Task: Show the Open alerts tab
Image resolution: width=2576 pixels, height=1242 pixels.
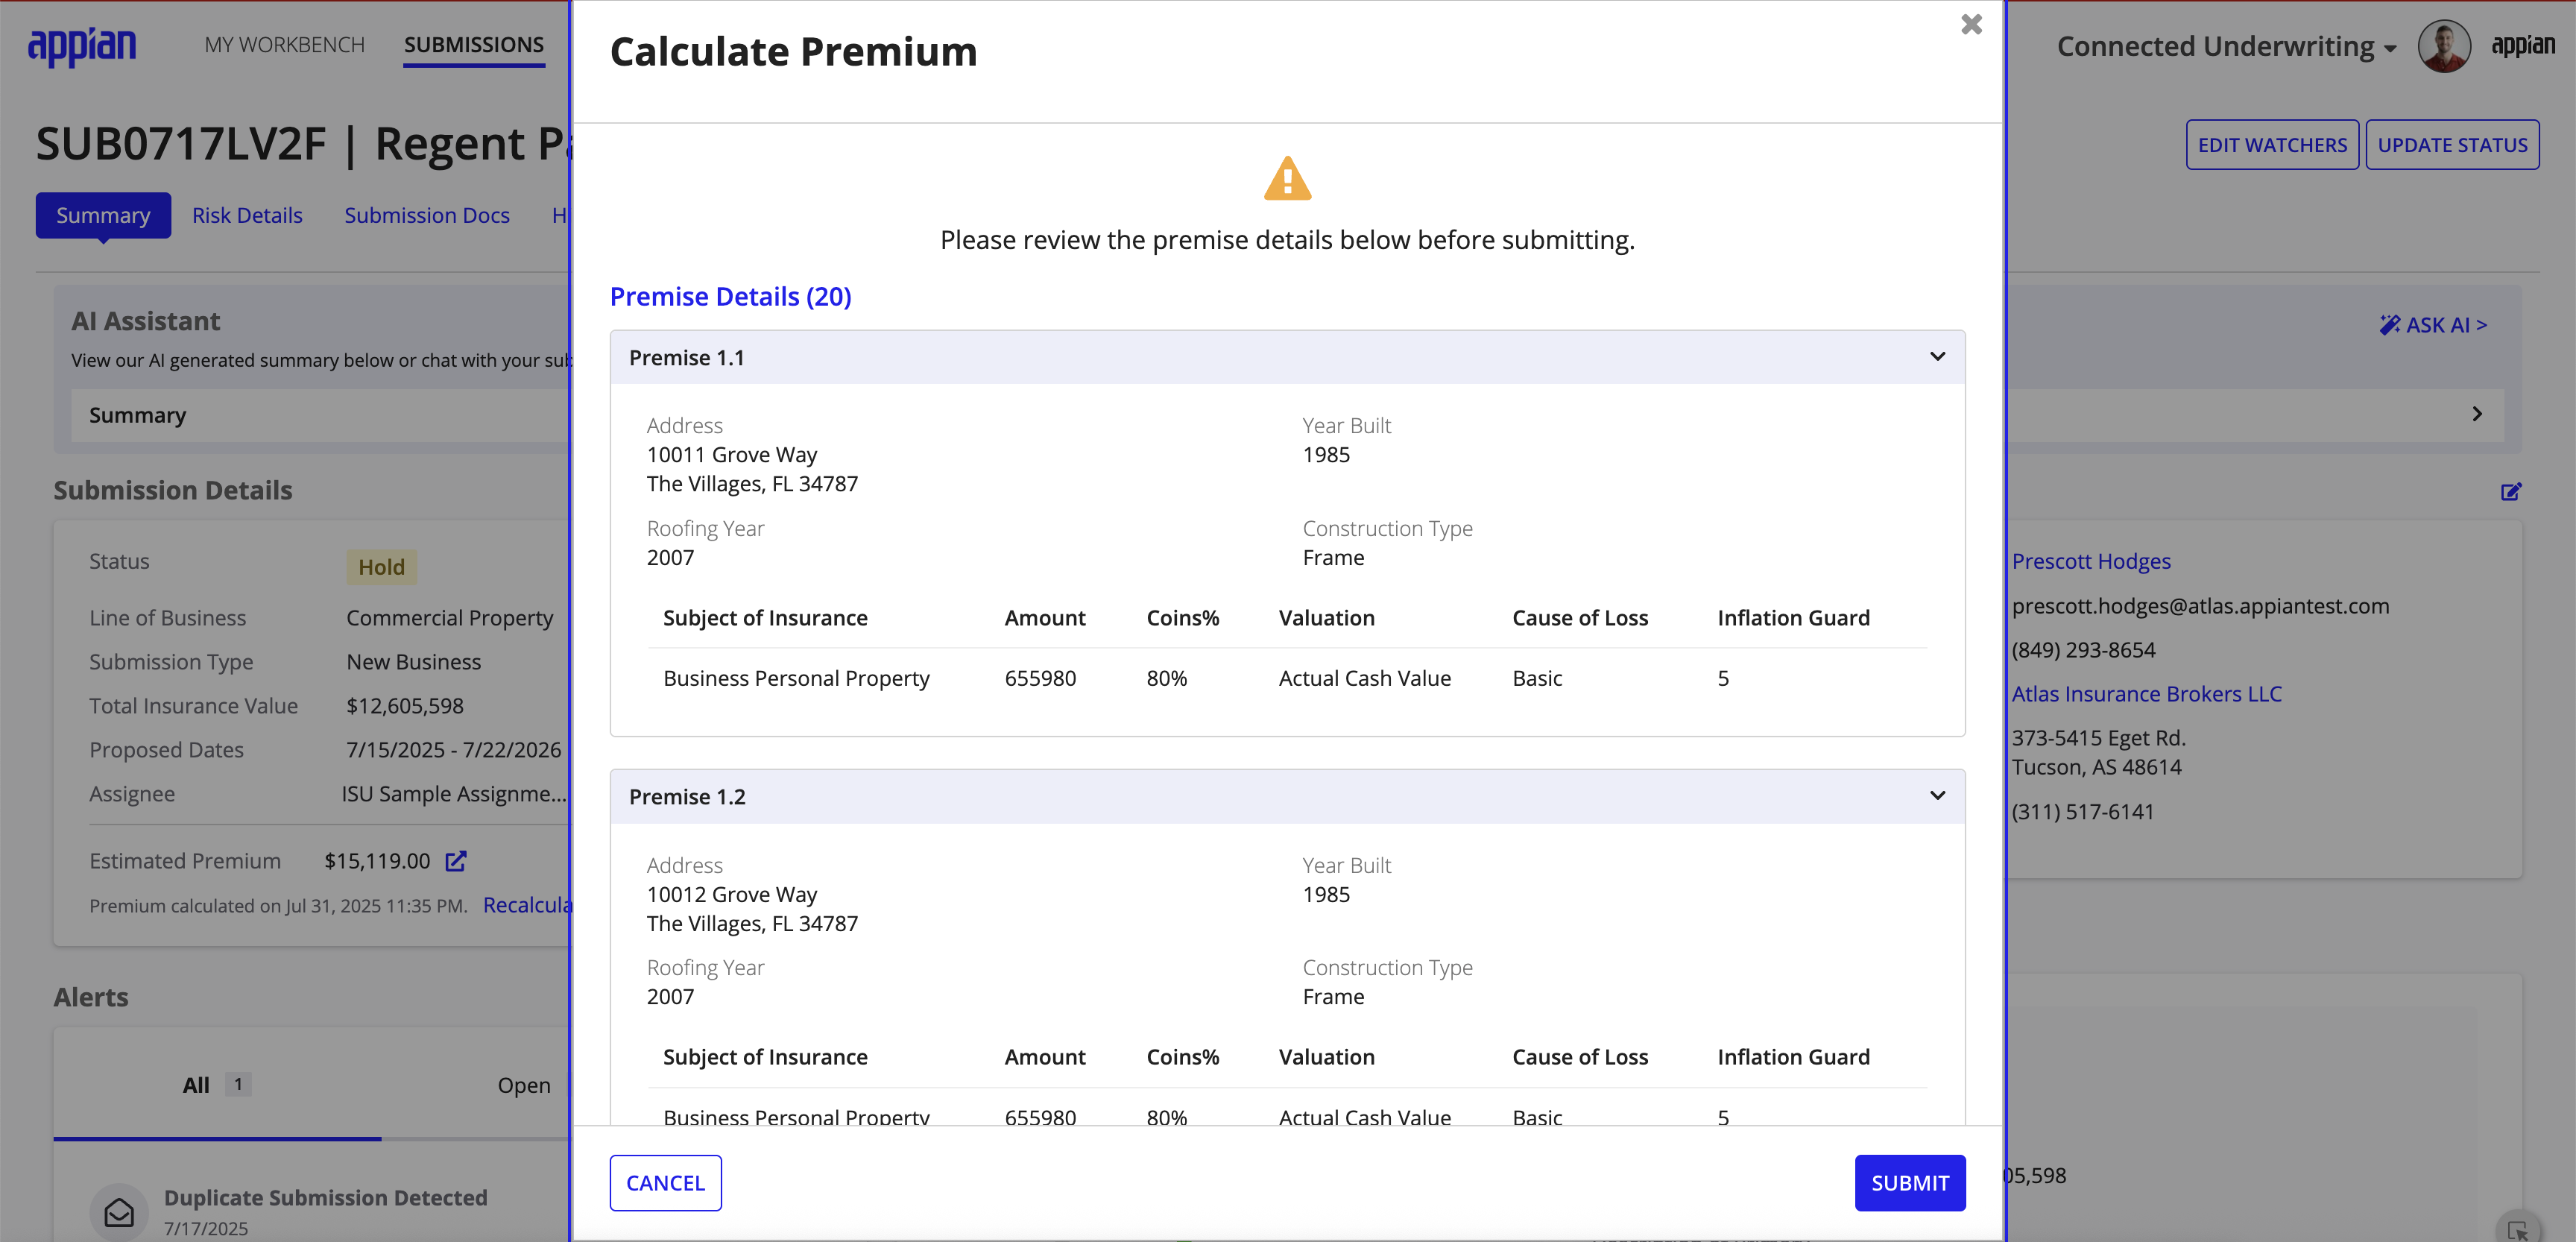Action: [524, 1085]
